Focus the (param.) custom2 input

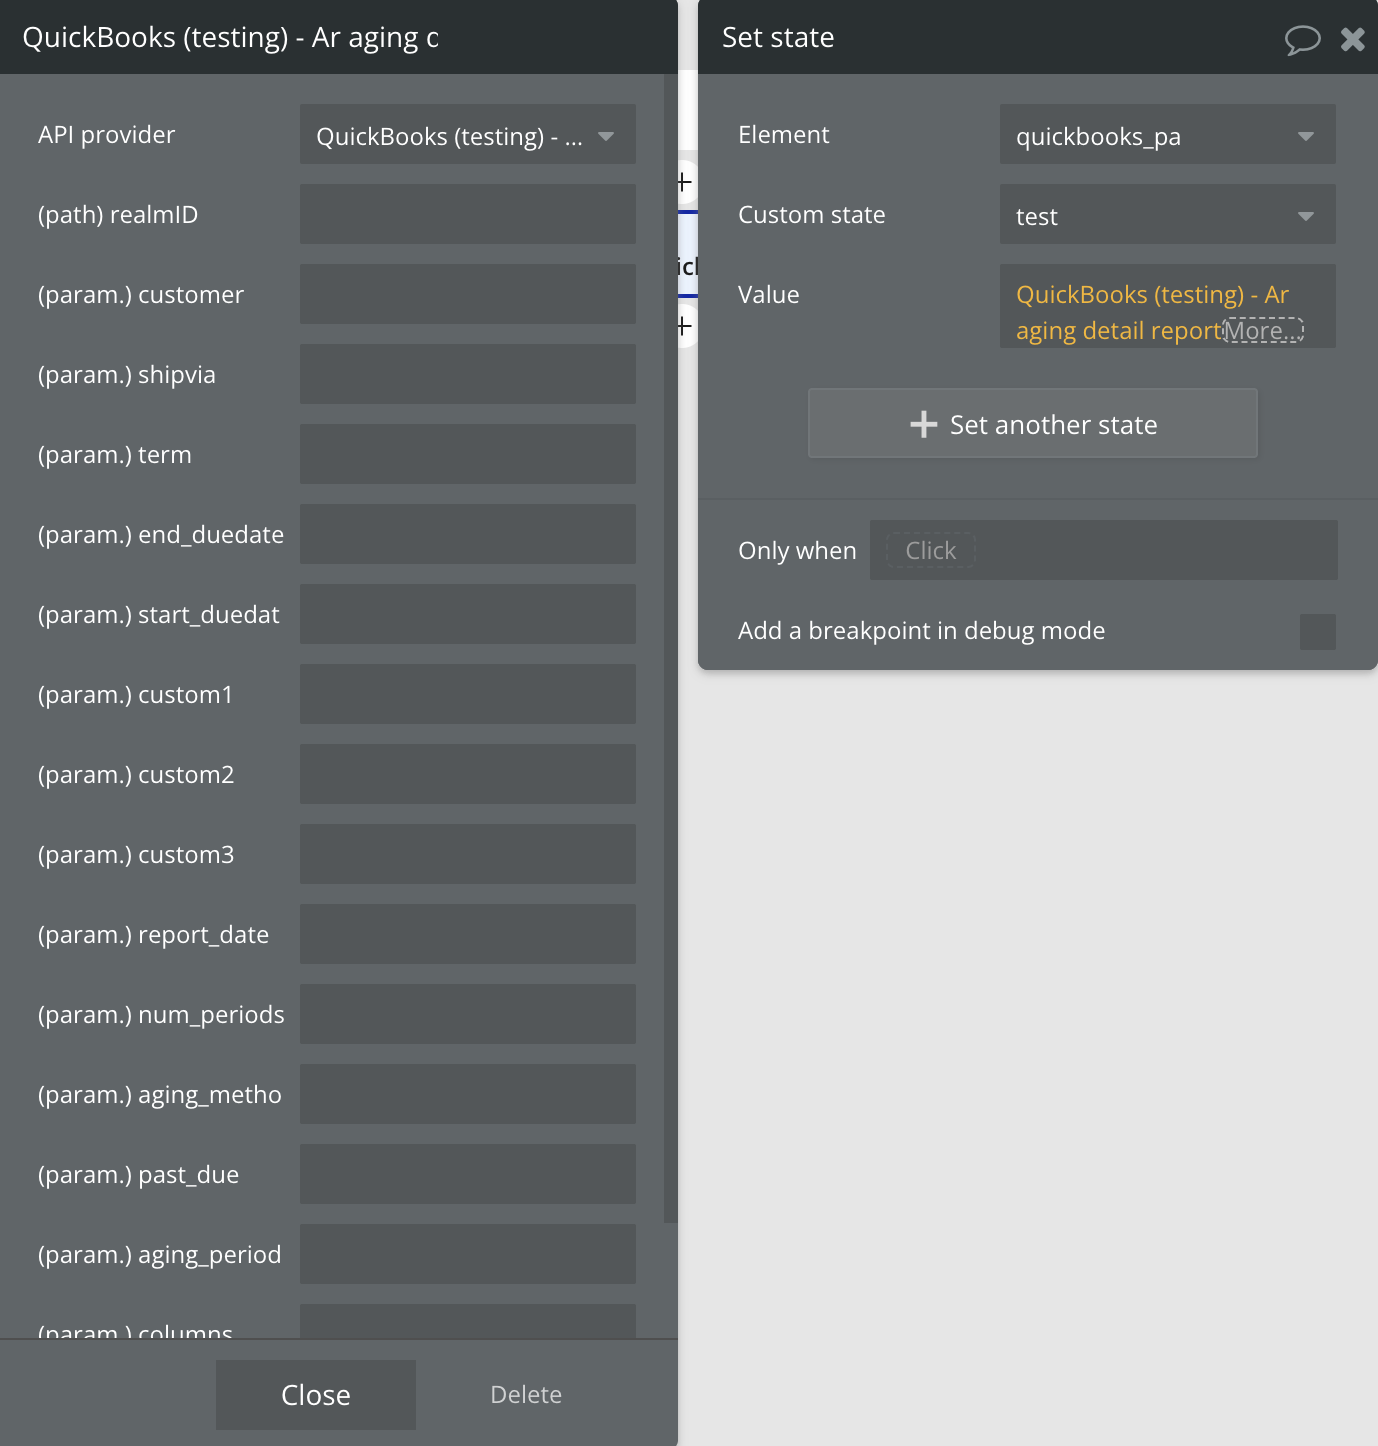[x=468, y=774]
